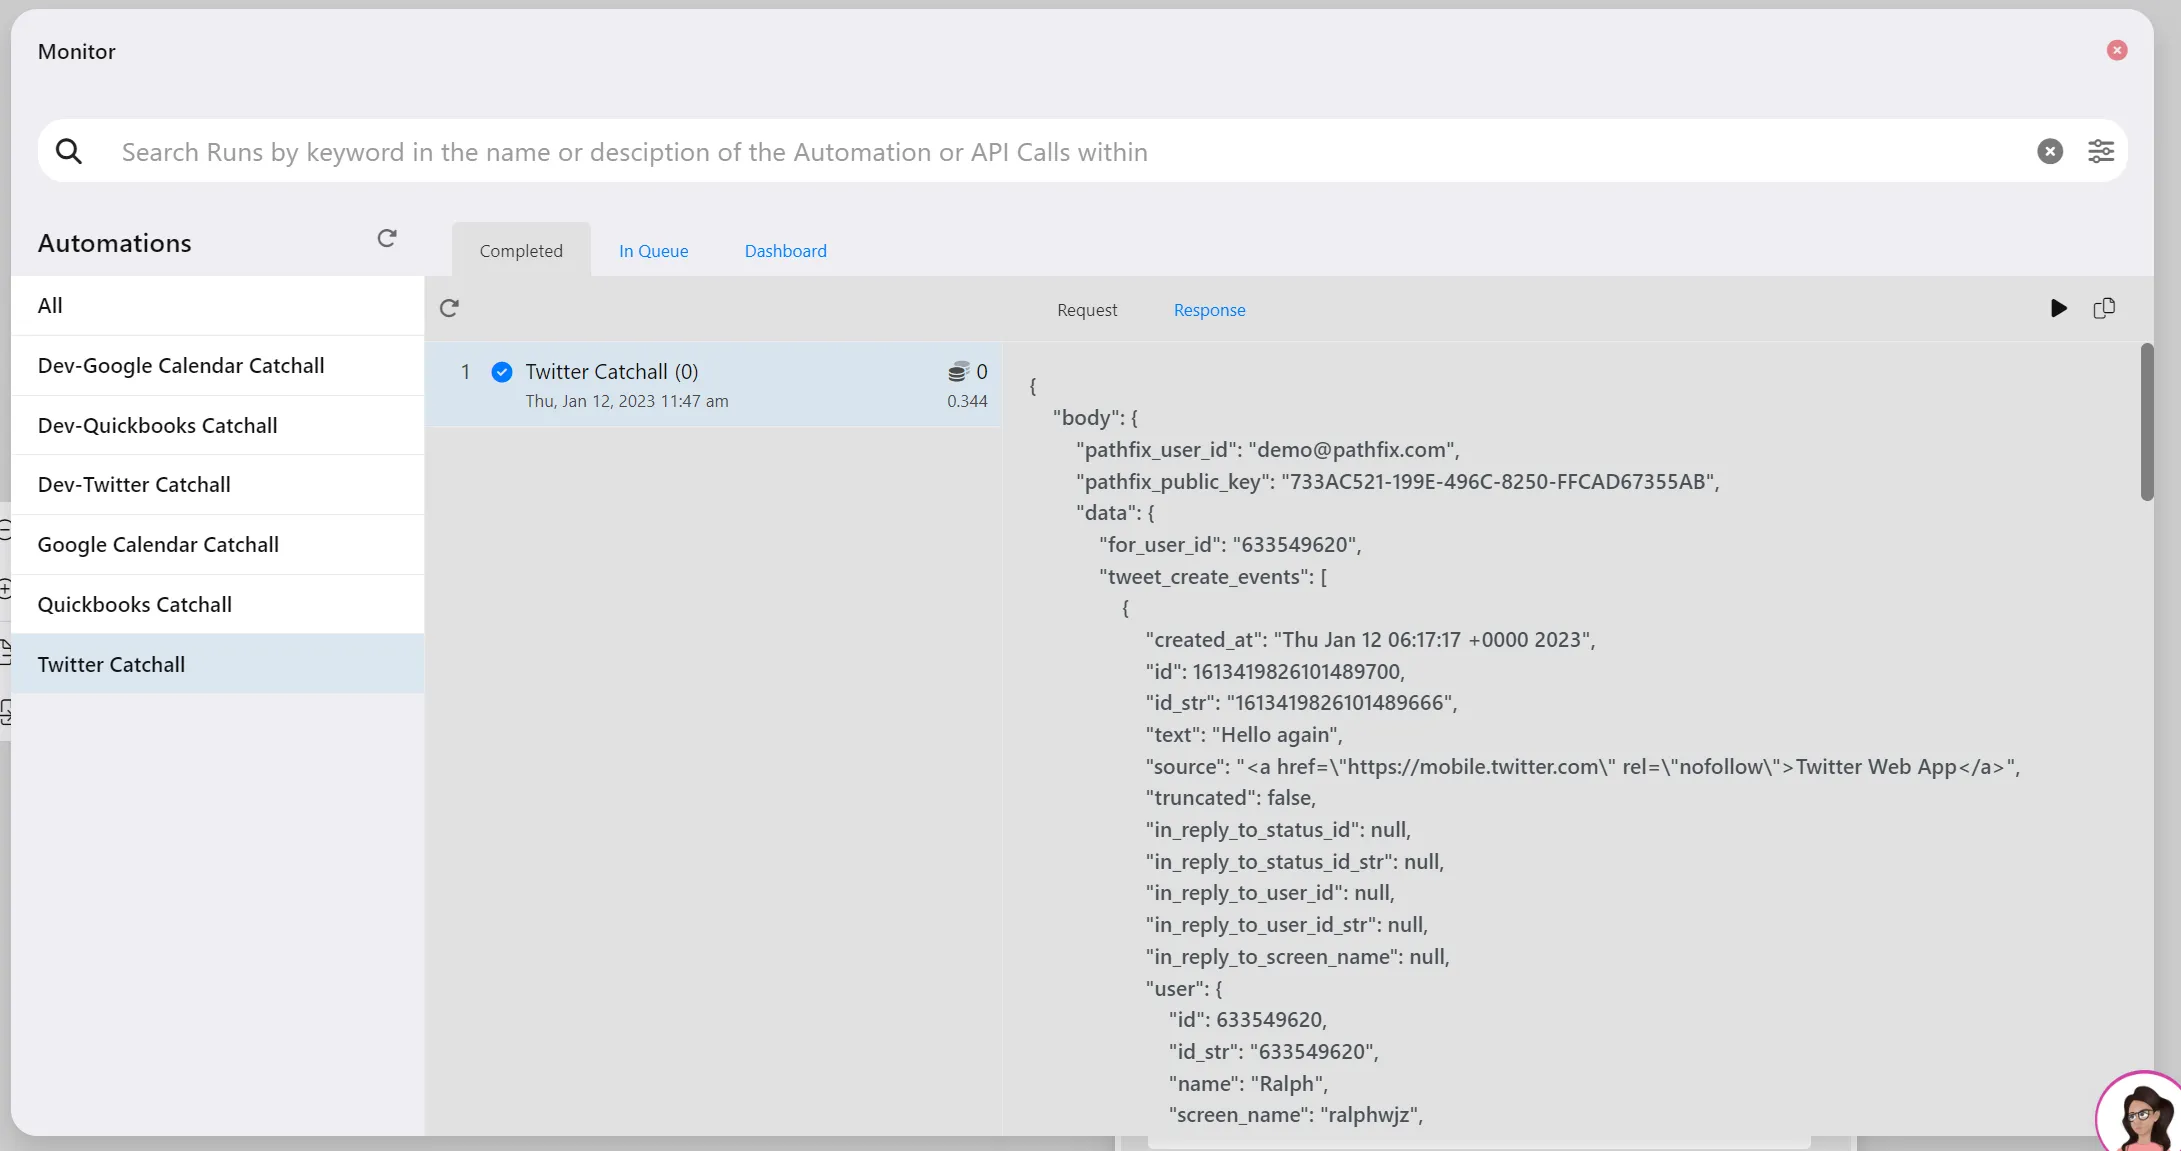The height and width of the screenshot is (1151, 2181).
Task: Click the "pathfix_user_id" line in the response
Action: pos(1268,450)
